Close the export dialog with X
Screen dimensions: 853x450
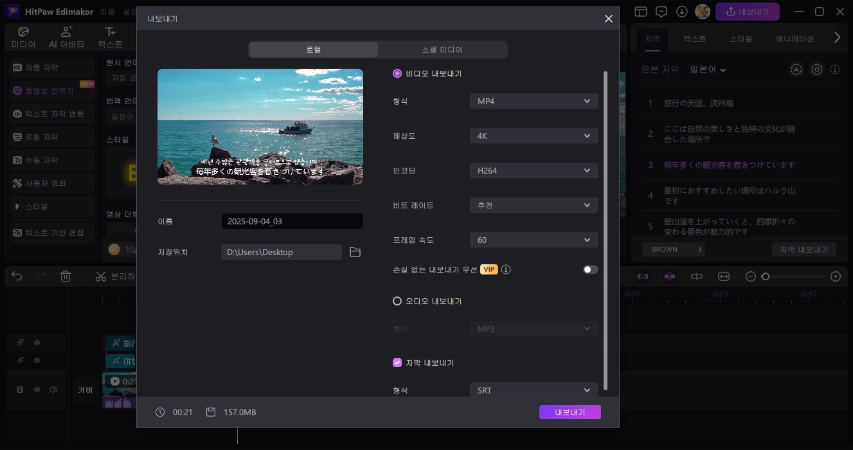coord(609,19)
